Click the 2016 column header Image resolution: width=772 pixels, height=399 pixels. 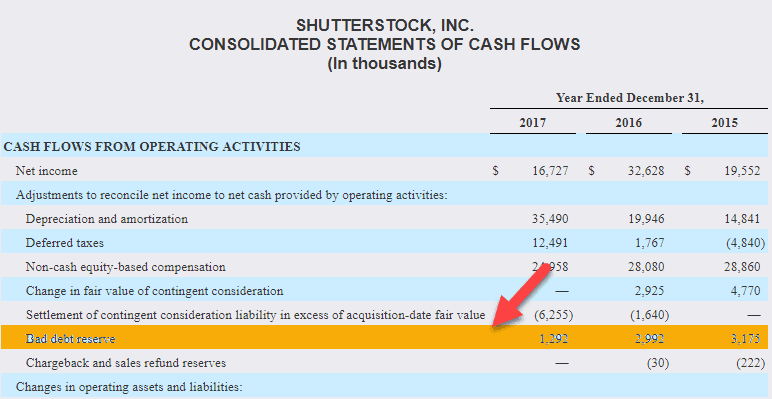(x=628, y=122)
